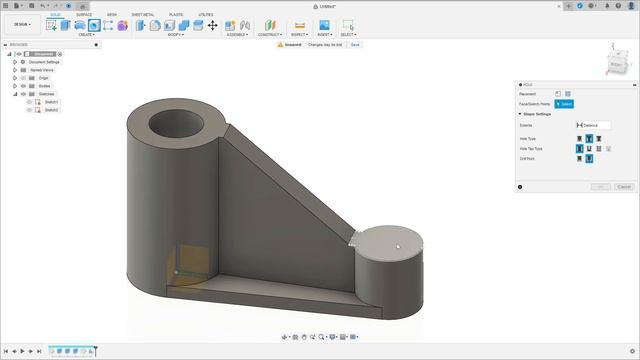Select the Press Pull tool
640x360 pixels.
point(140,25)
